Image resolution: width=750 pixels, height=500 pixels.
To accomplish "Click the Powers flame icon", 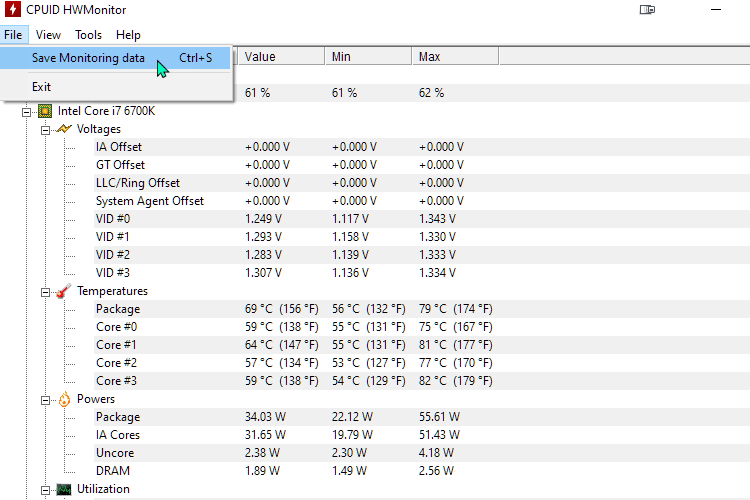I will [x=64, y=400].
